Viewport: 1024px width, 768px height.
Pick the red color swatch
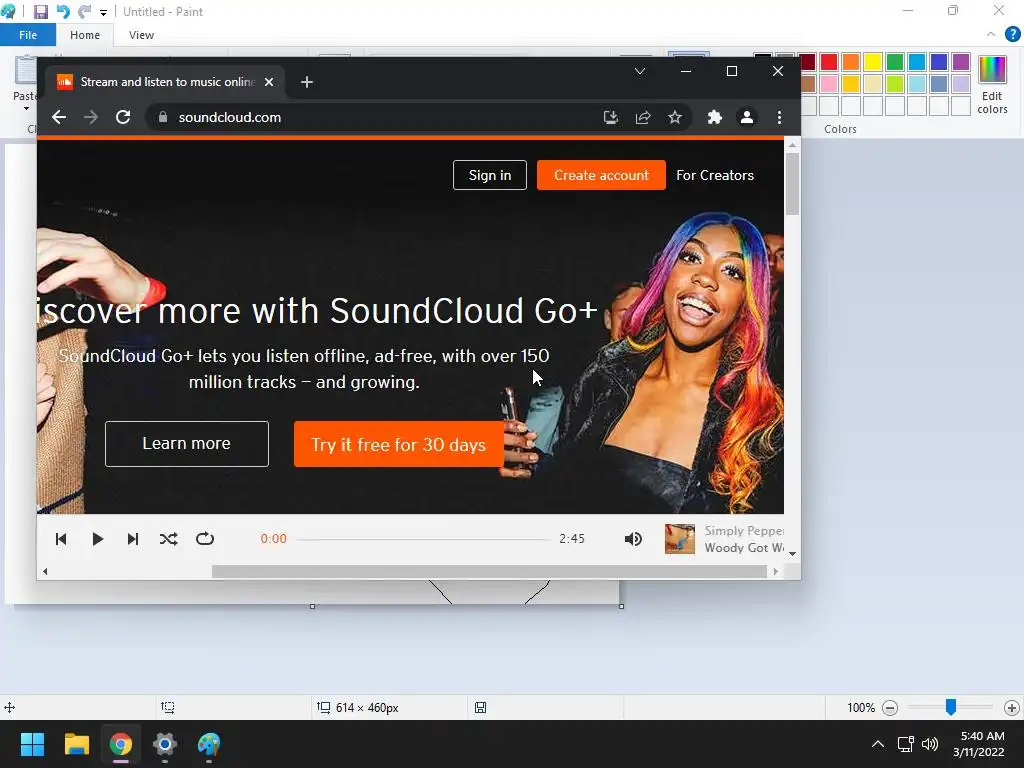[829, 61]
